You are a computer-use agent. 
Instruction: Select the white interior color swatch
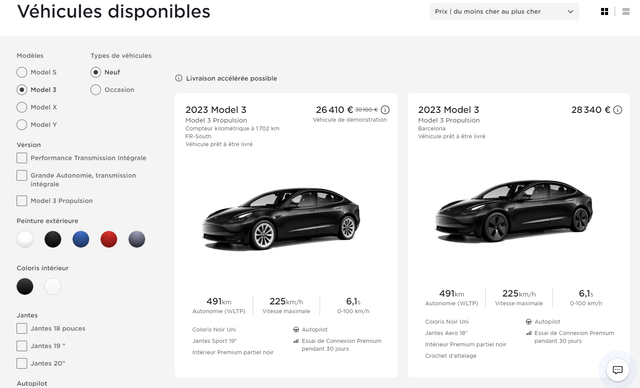[53, 286]
